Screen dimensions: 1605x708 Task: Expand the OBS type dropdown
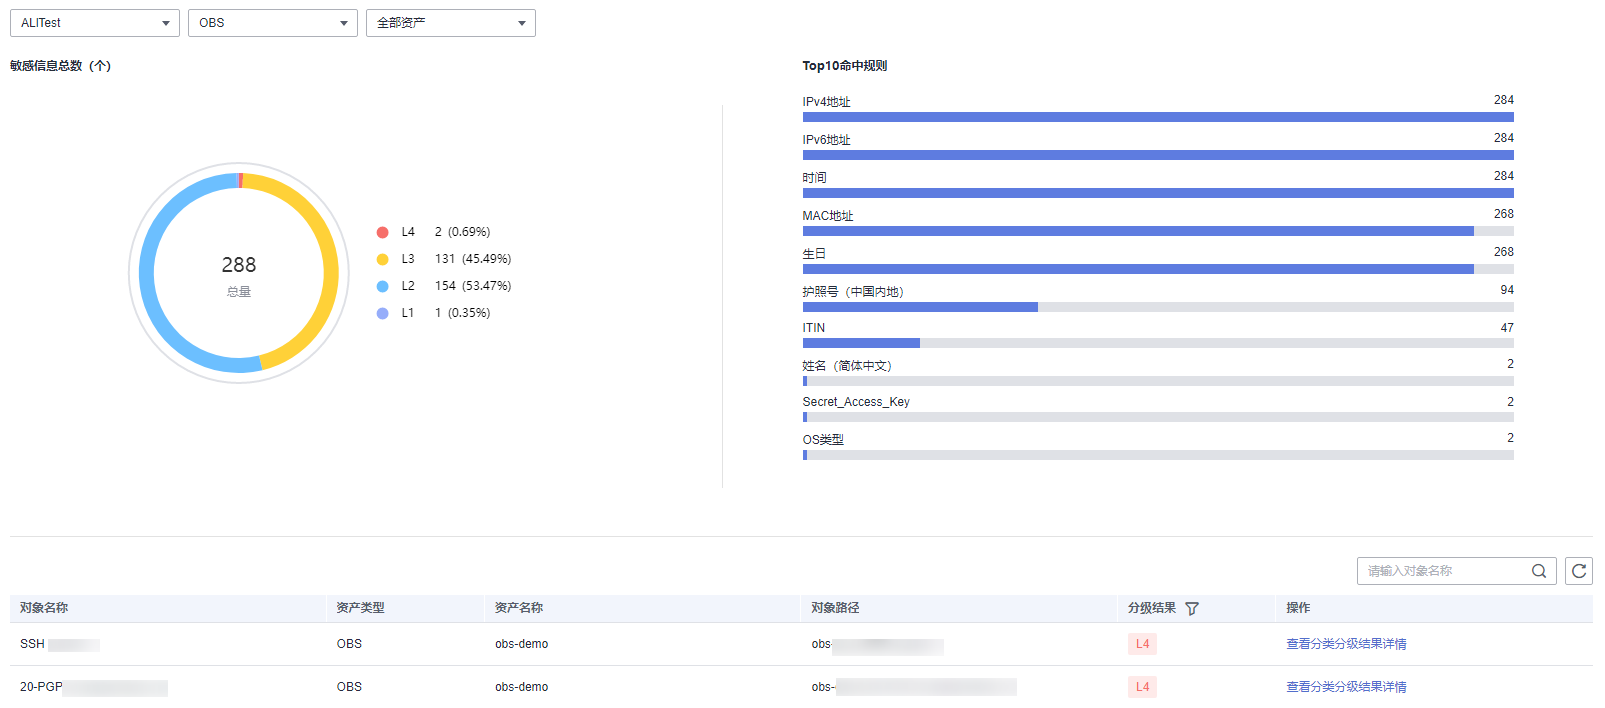(272, 23)
